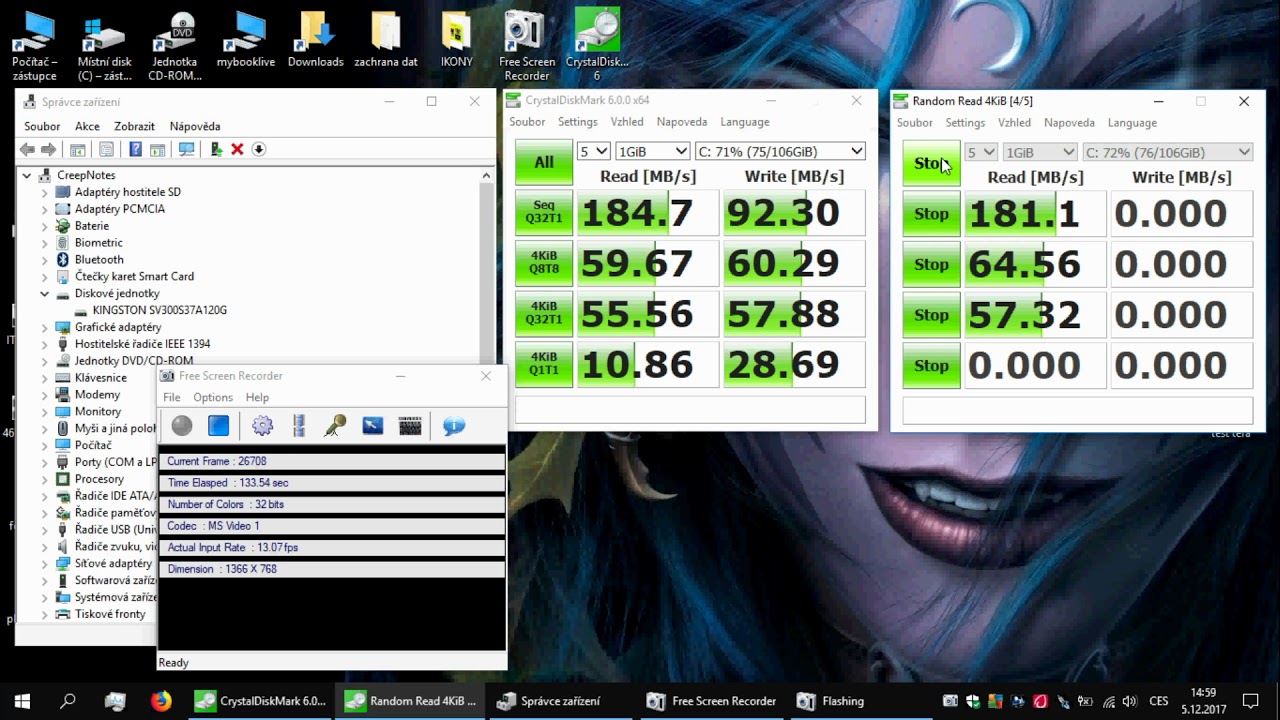Viewport: 1280px width, 720px height.
Task: Click the video options film-strip icon in Free Screen Recorder
Action: point(298,426)
